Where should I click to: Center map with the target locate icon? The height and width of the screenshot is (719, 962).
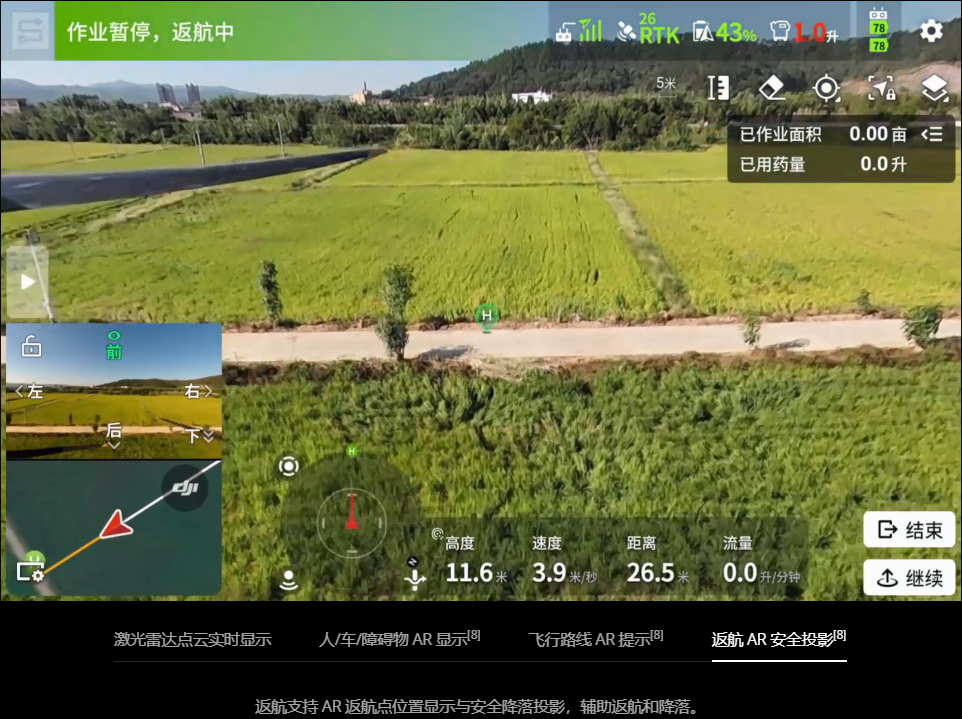(x=826, y=88)
